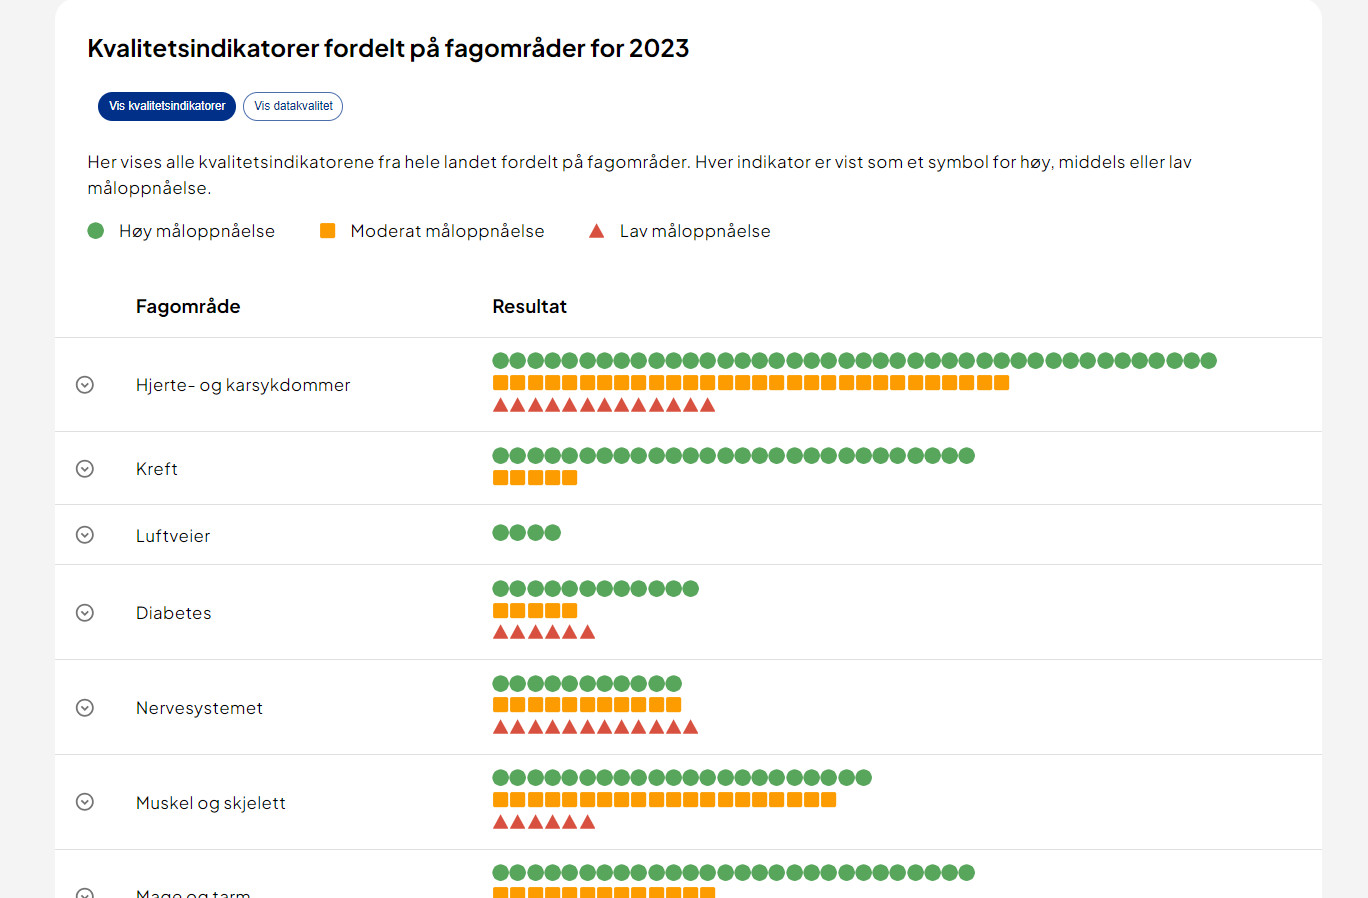Screen dimensions: 1368x898
Task: Switch to Vis datakvalitet view
Action: pos(293,106)
